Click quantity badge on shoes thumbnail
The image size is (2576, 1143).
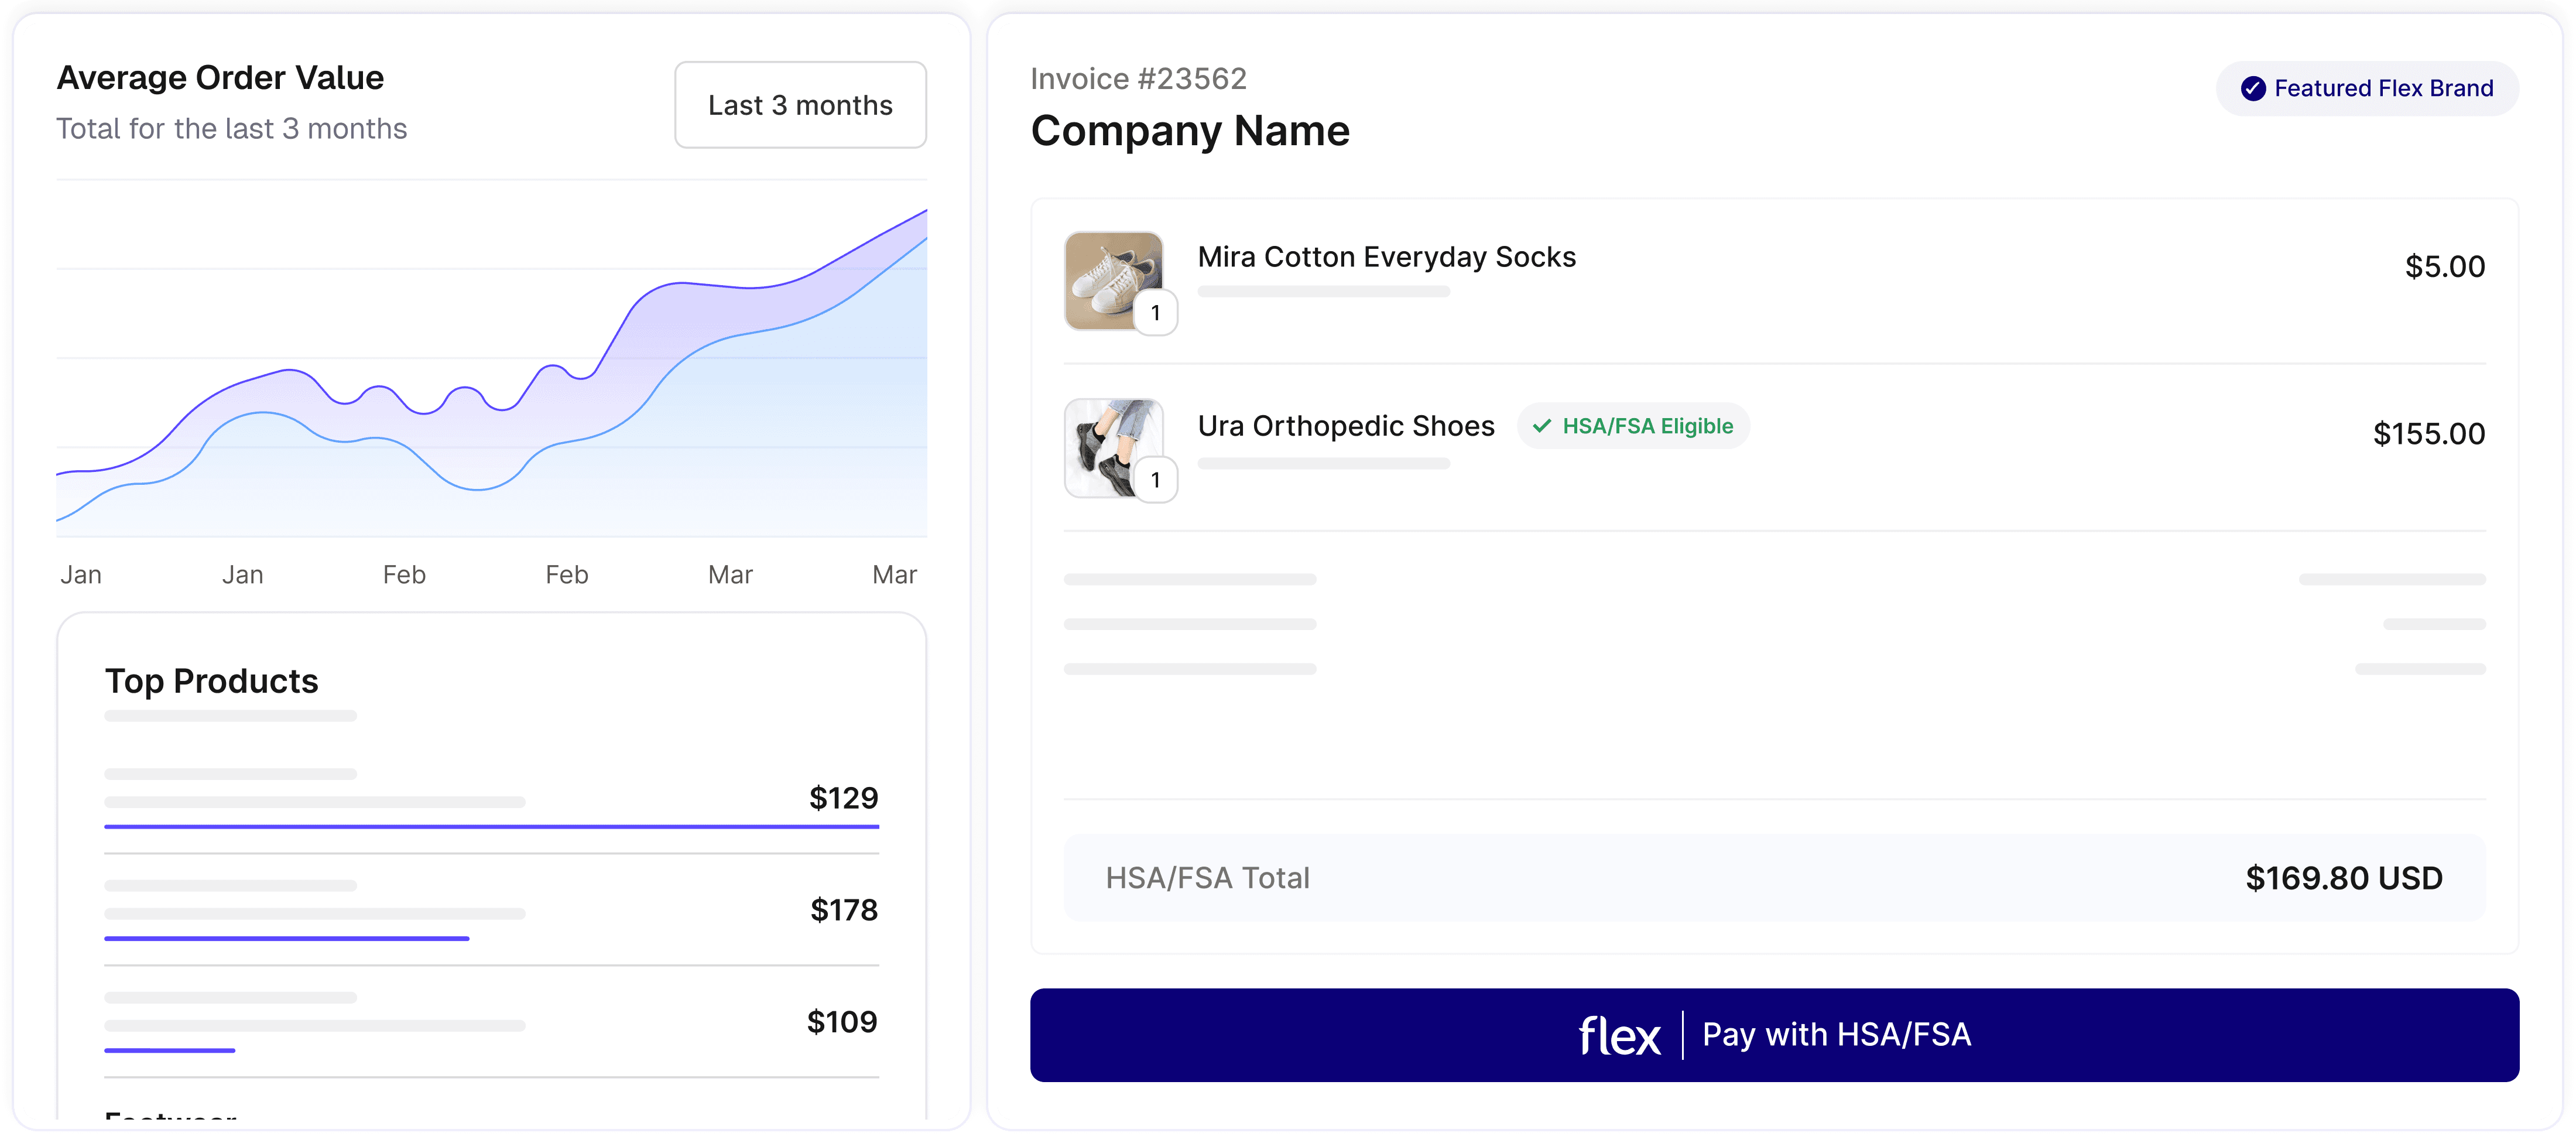(1155, 480)
